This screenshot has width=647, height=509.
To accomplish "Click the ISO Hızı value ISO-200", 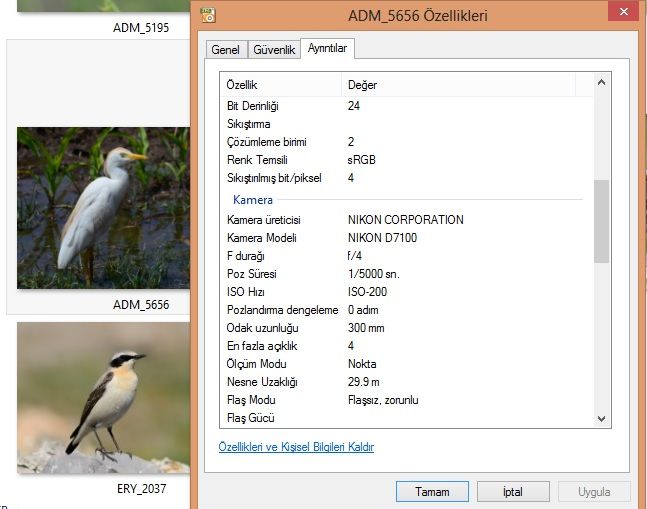I will click(367, 292).
